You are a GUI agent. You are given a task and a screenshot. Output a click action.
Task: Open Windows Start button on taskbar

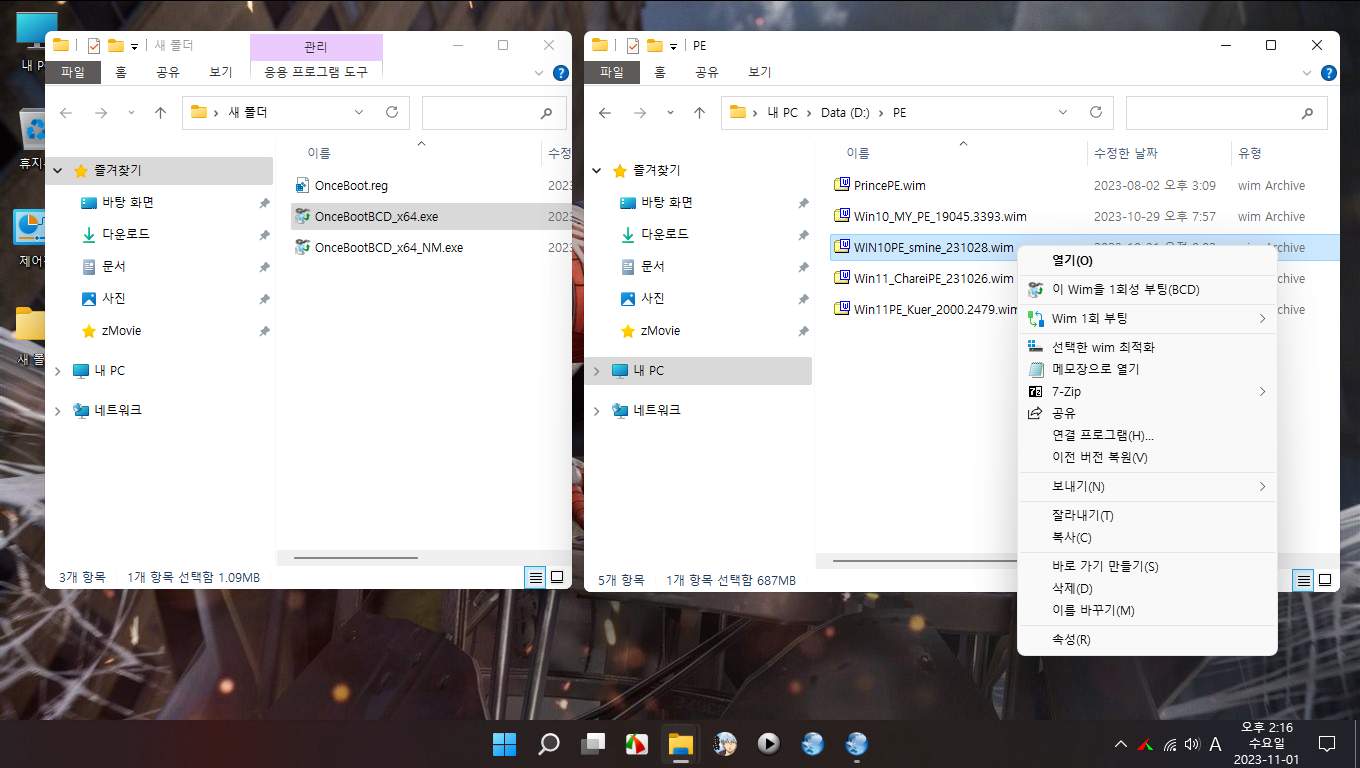(x=505, y=744)
